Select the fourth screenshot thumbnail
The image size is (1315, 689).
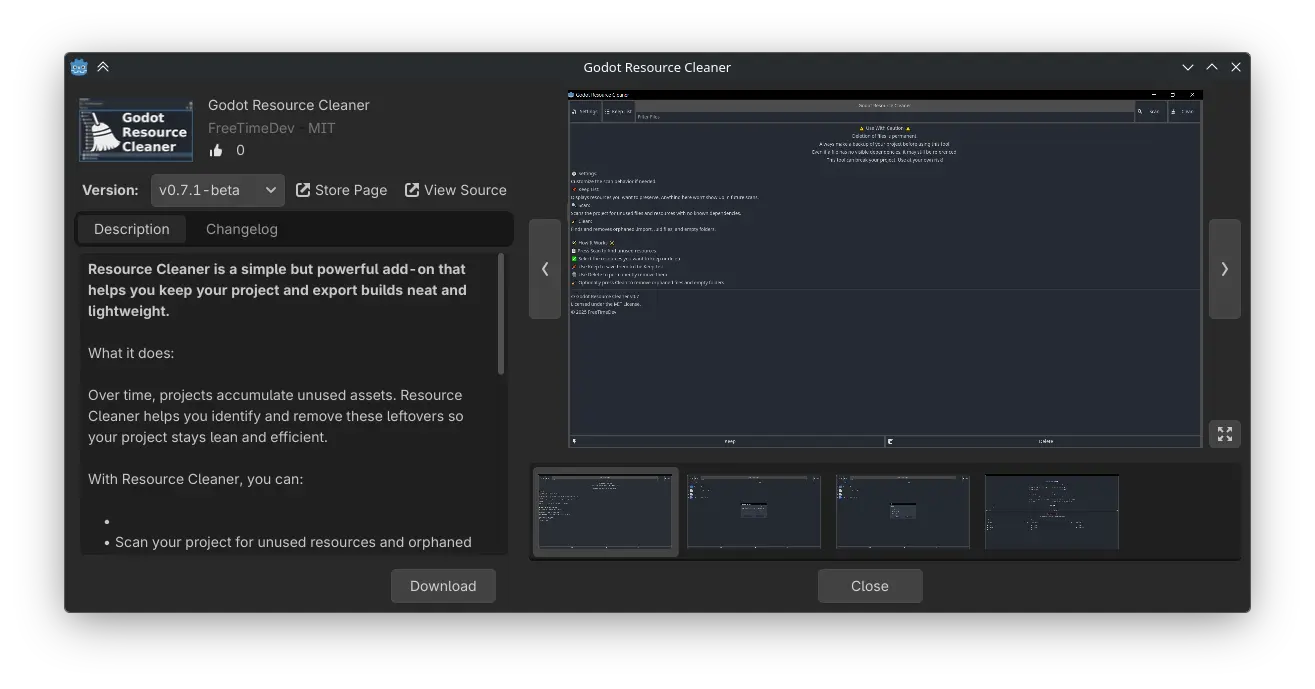[1051, 511]
